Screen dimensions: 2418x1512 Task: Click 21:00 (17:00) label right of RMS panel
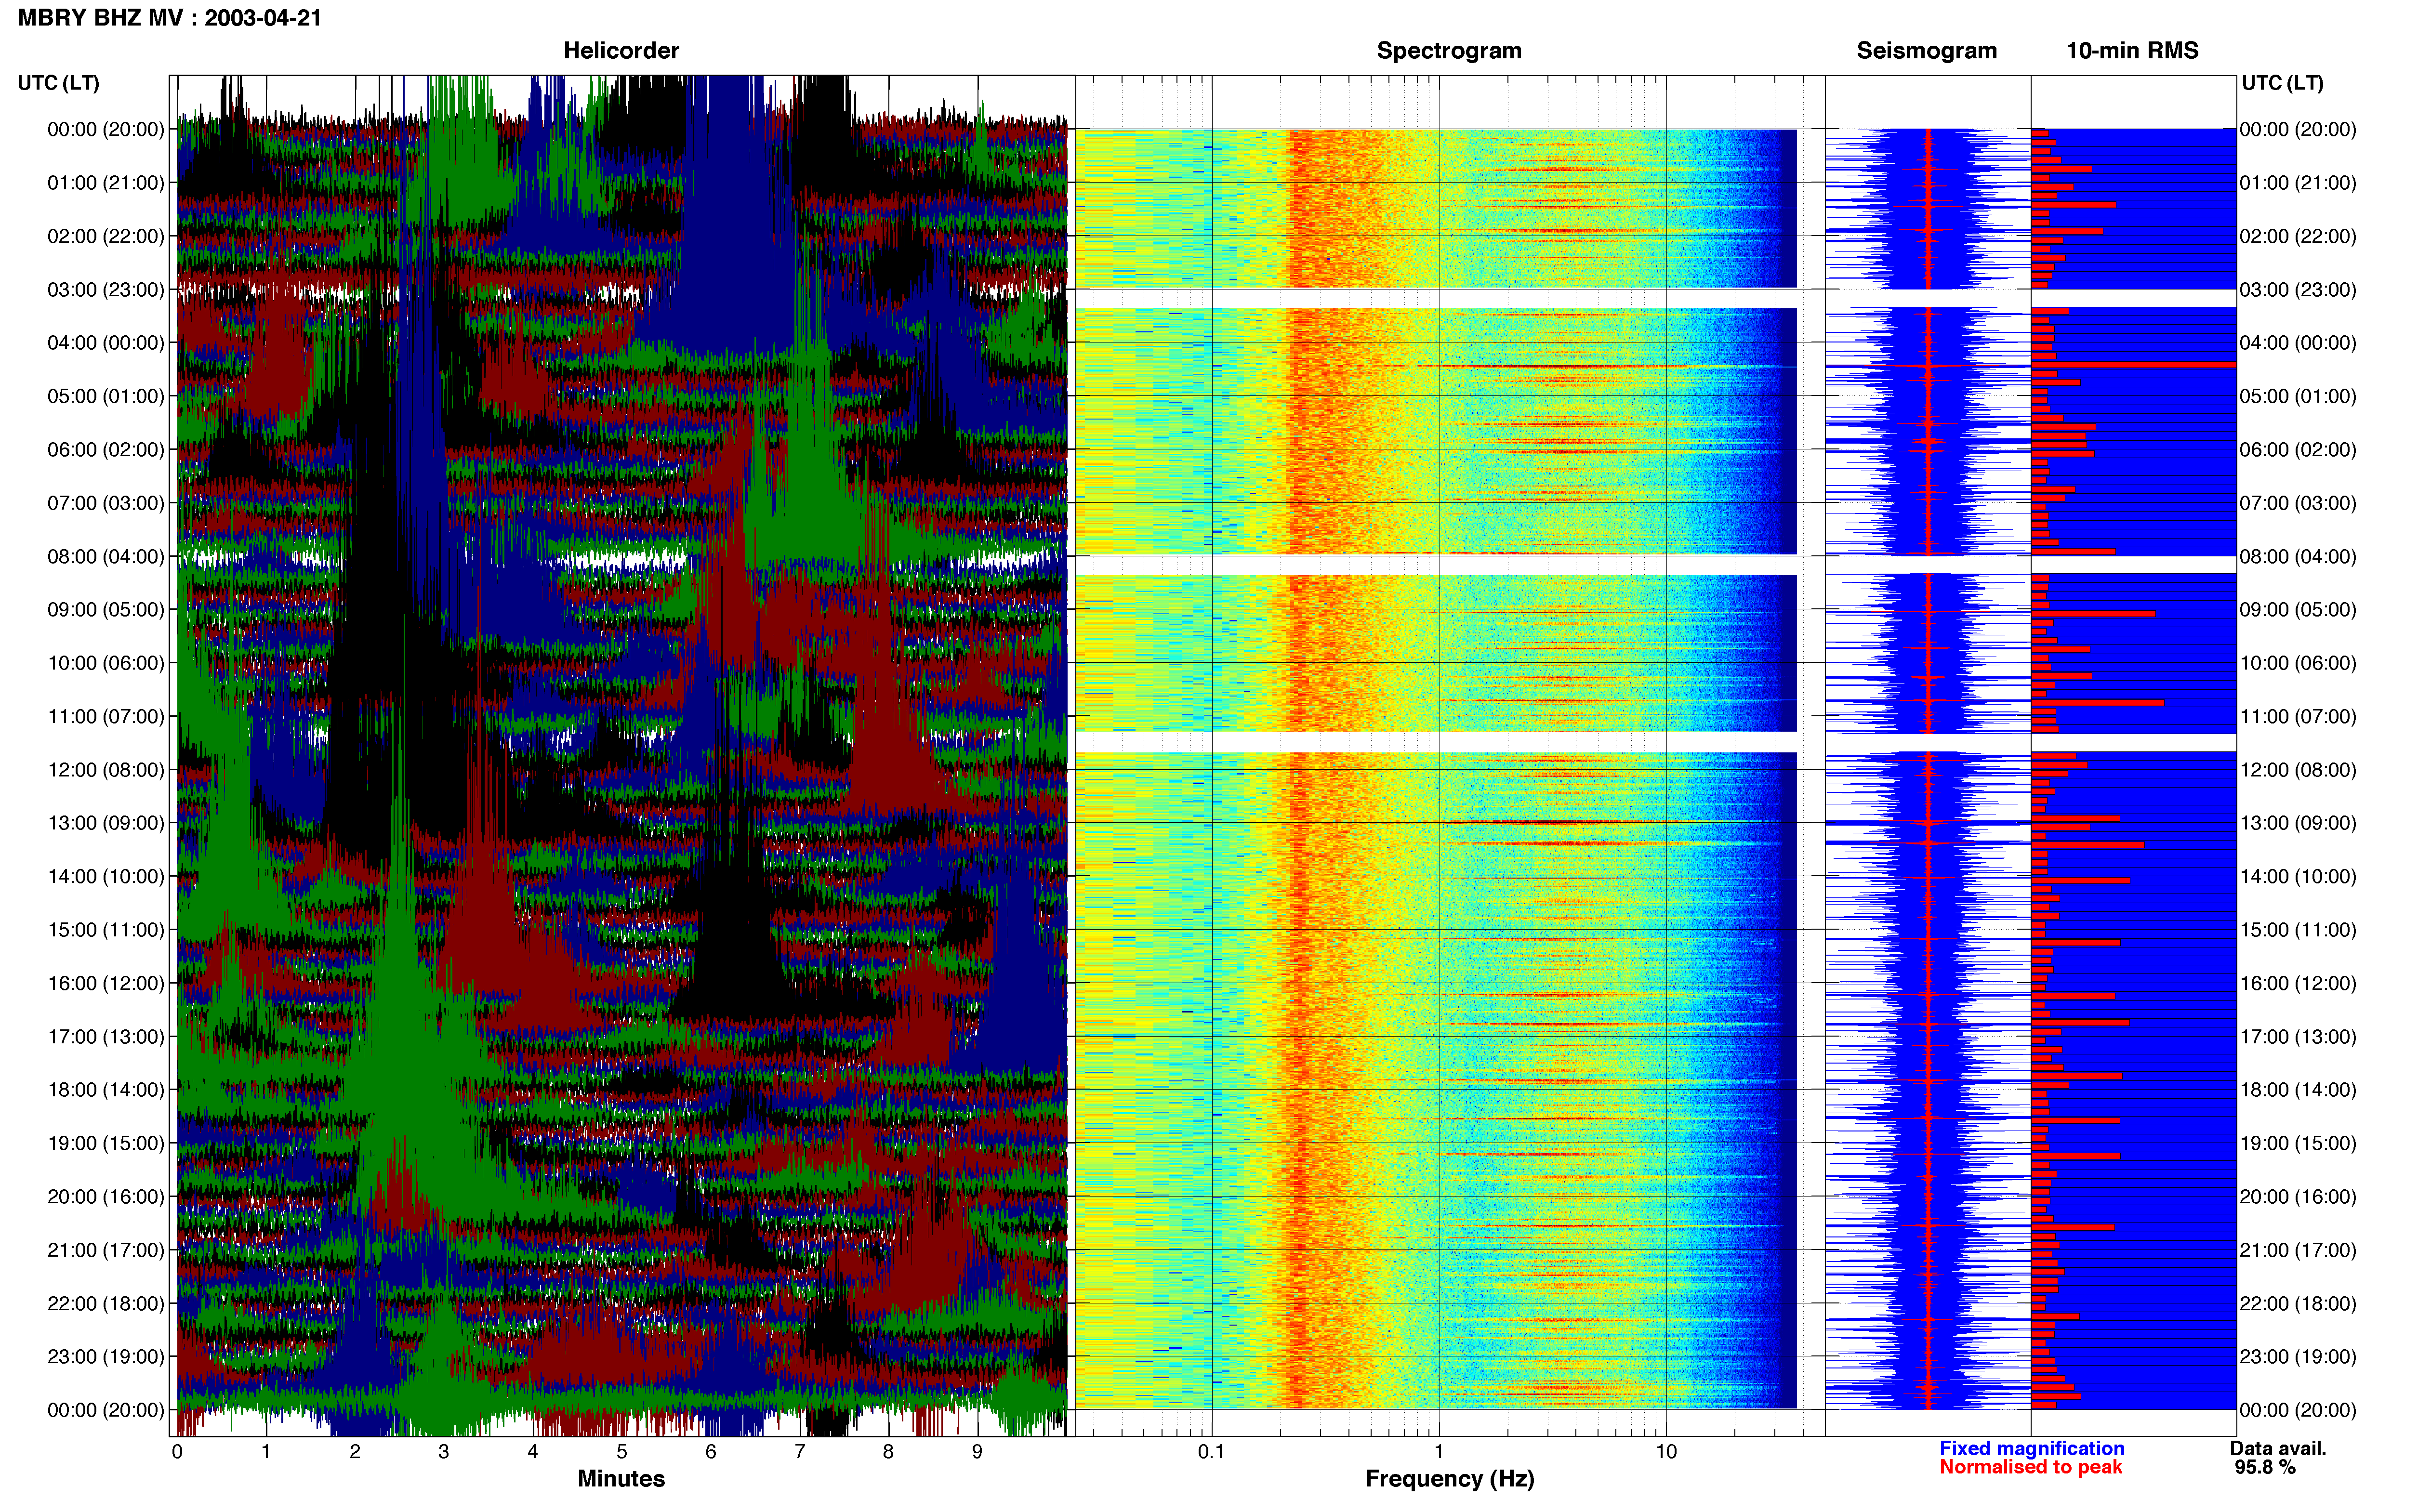point(2298,1250)
